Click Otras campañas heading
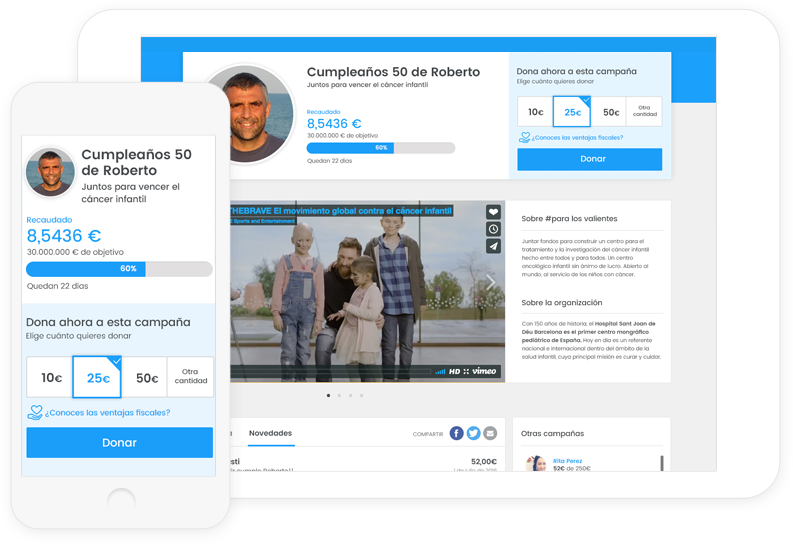The width and height of the screenshot is (793, 544). tap(552, 433)
